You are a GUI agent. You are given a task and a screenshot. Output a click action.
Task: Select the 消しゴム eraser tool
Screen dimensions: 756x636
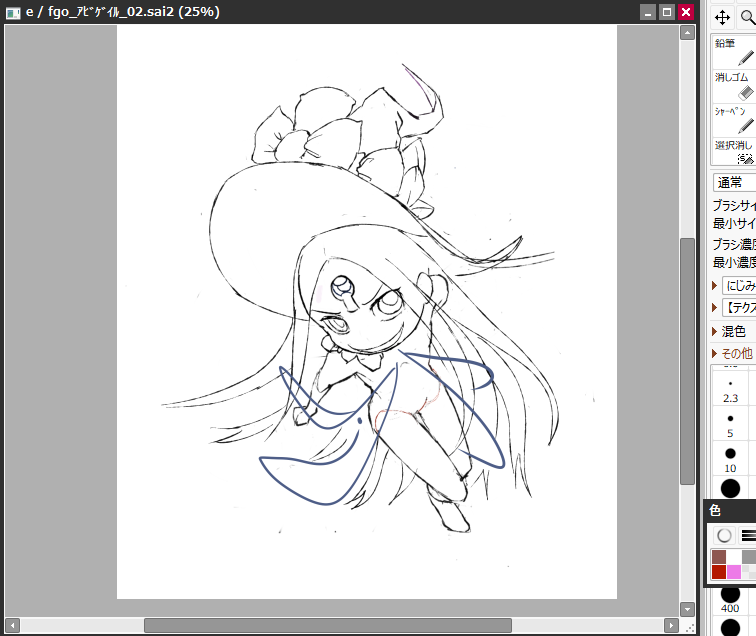pos(734,86)
